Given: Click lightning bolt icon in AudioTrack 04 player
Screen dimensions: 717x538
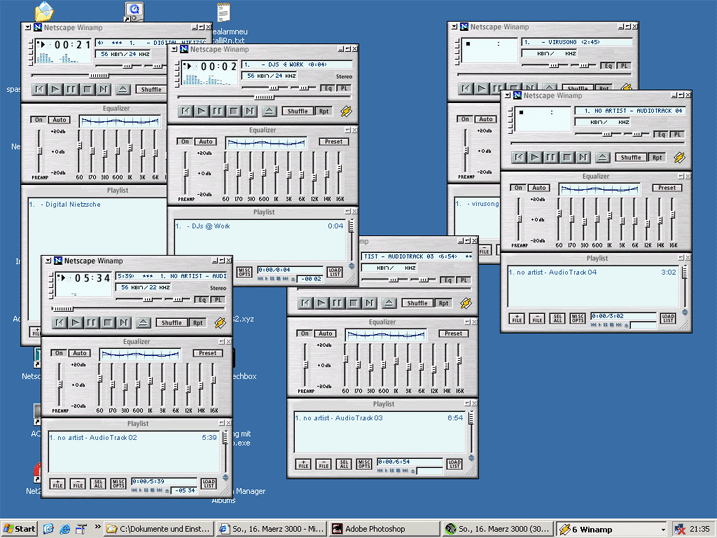Looking at the screenshot, I should point(679,157).
